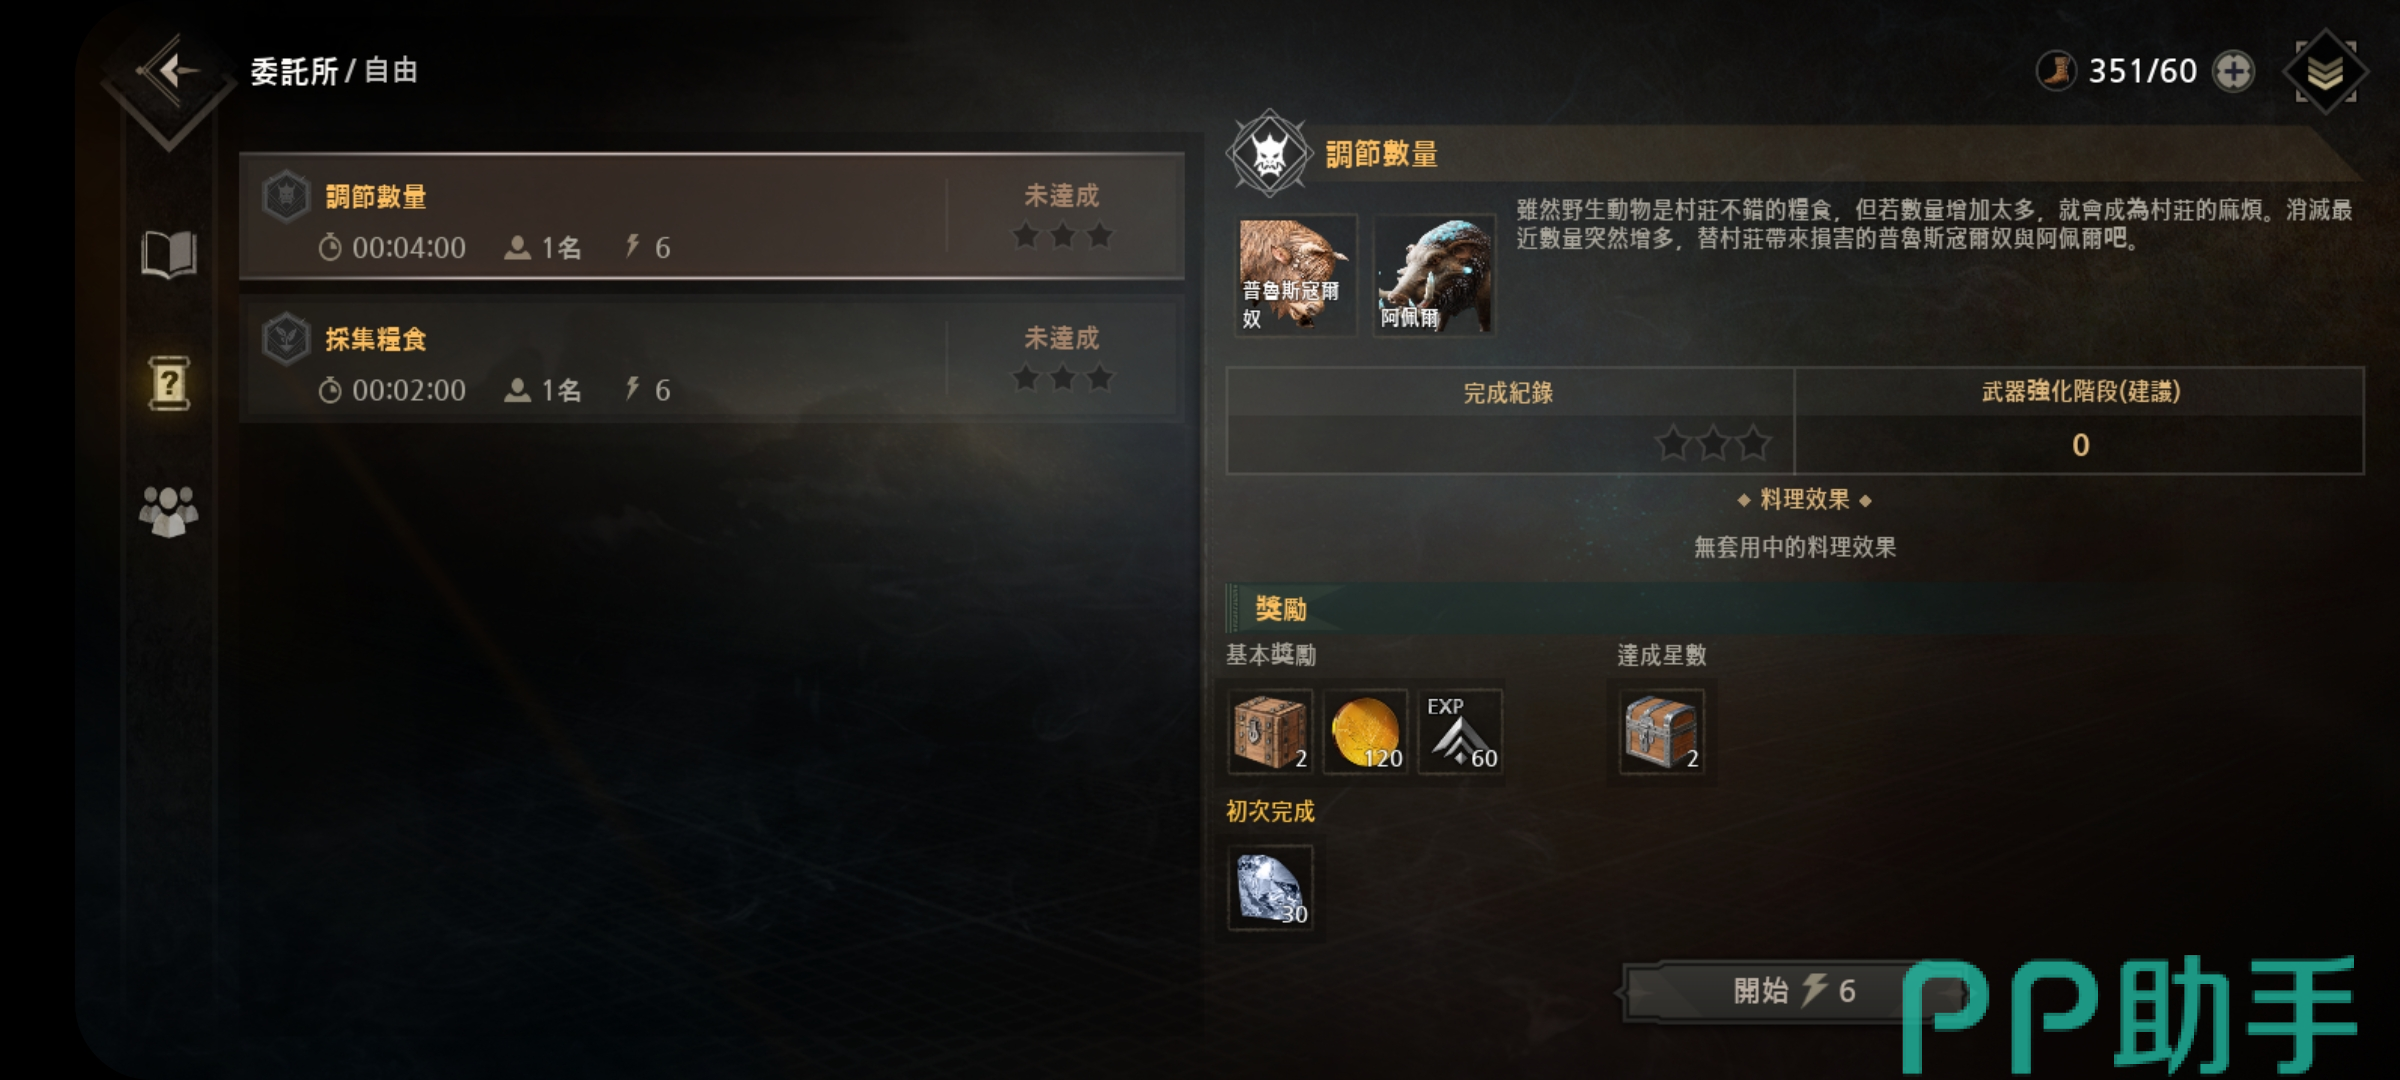Click the back arrow icon
This screenshot has width=2400, height=1080.
tap(172, 71)
